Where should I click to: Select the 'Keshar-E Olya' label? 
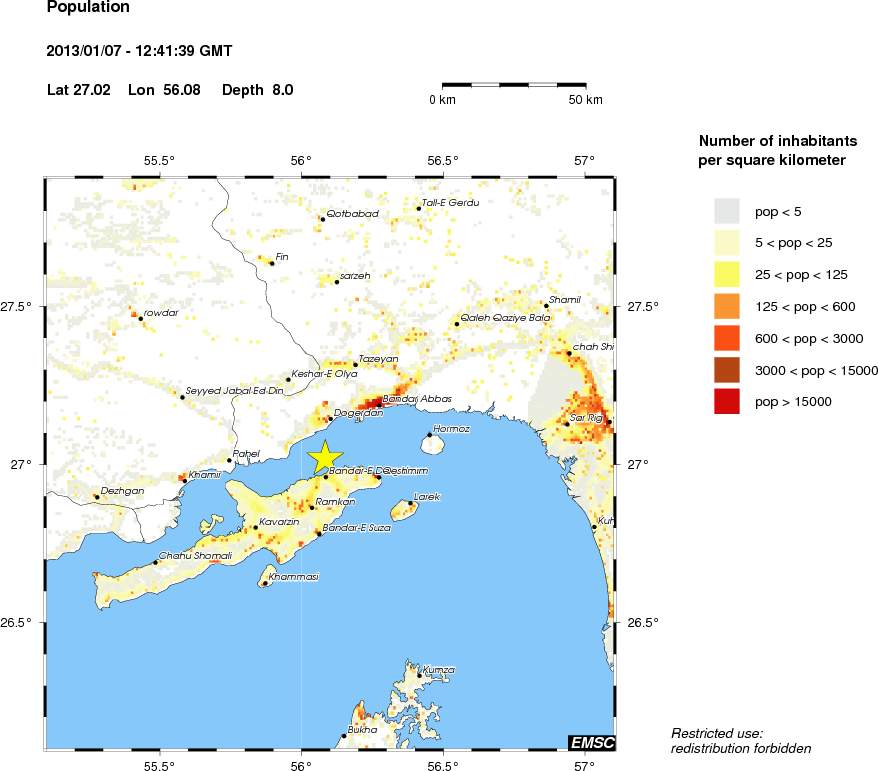324,373
